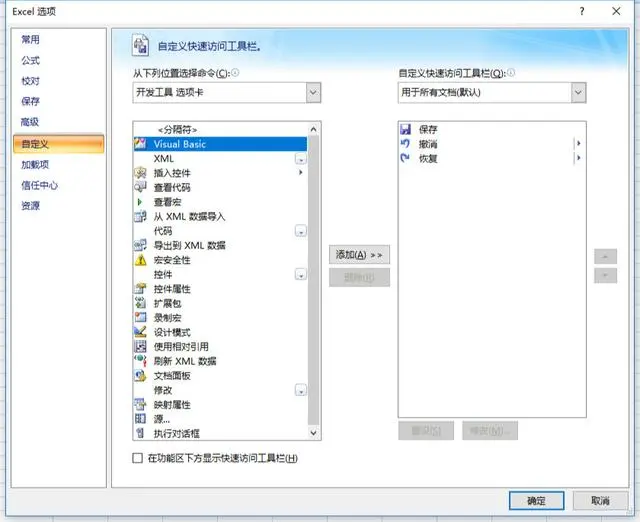Expand the 修改 group dropdown arrow
Screen dimensions: 640x522
point(301,391)
